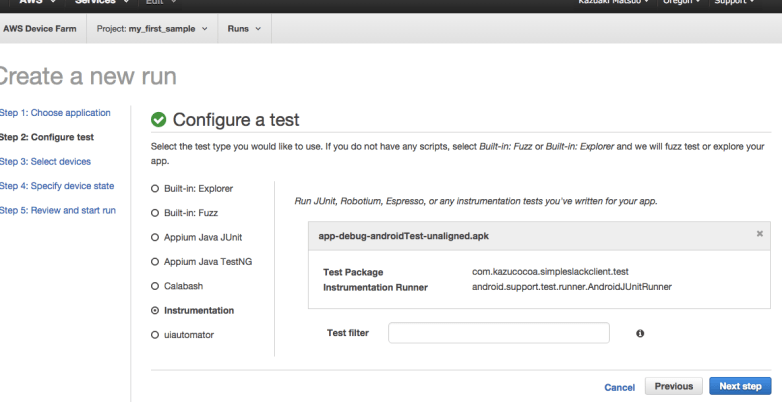Open the Project: my_first_sample dropdown

pos(152,29)
